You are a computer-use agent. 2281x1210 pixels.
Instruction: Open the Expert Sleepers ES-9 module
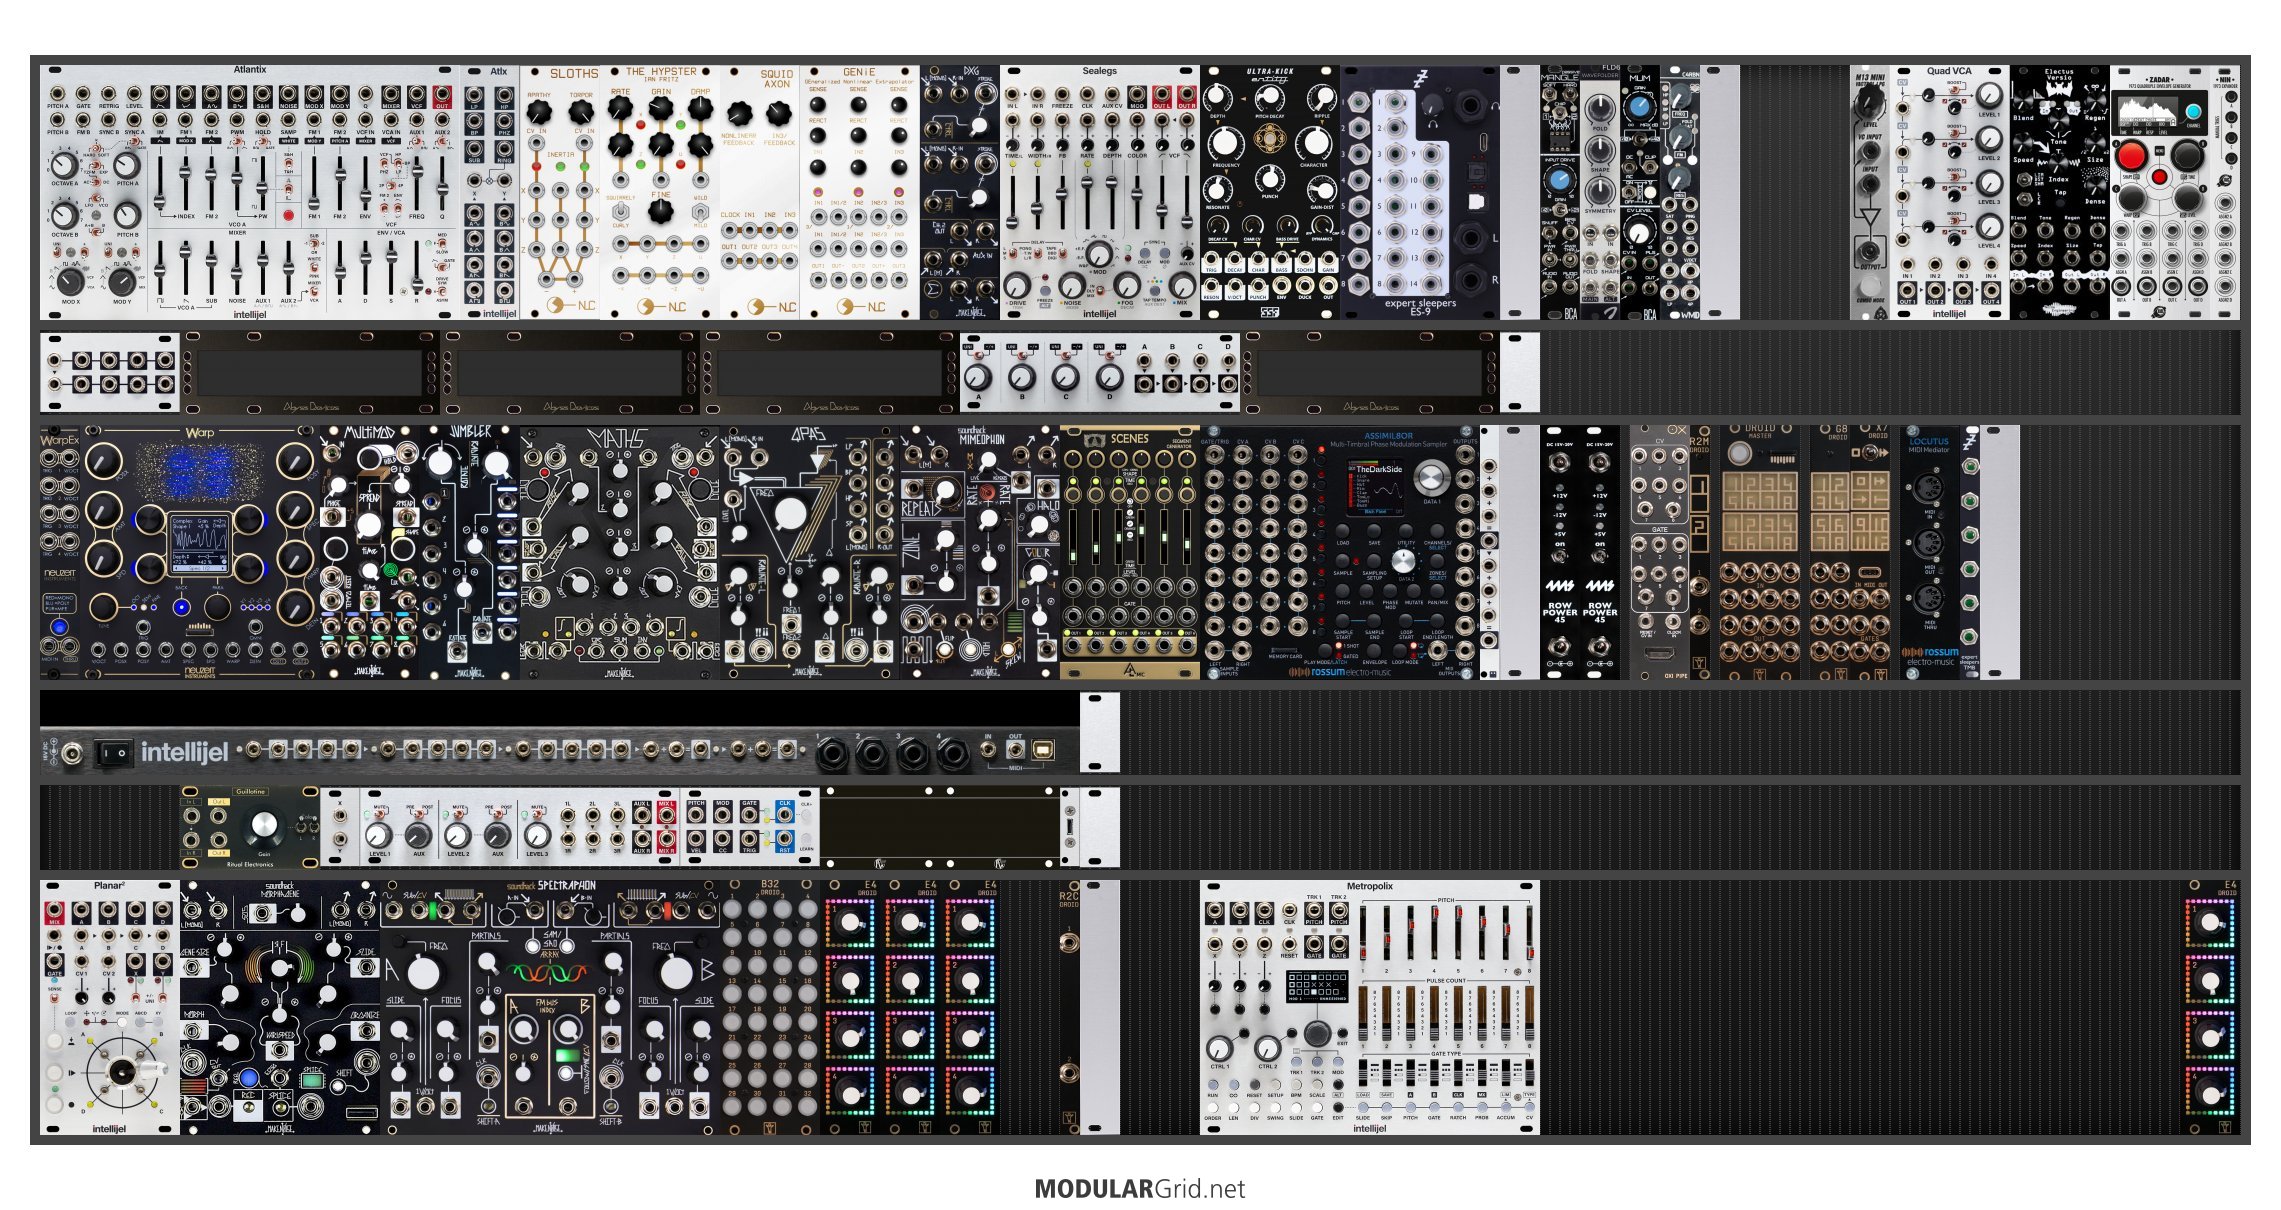[1420, 192]
